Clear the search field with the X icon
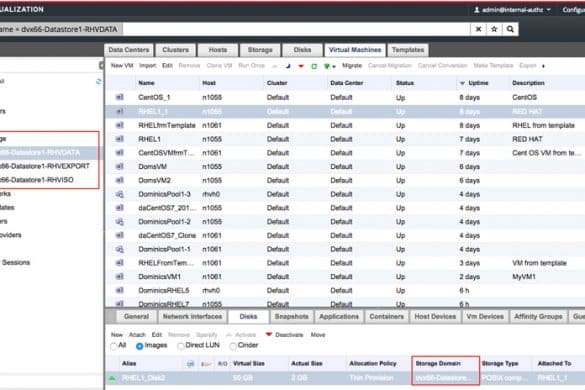Viewport: 585px width, 390px height. (x=478, y=29)
